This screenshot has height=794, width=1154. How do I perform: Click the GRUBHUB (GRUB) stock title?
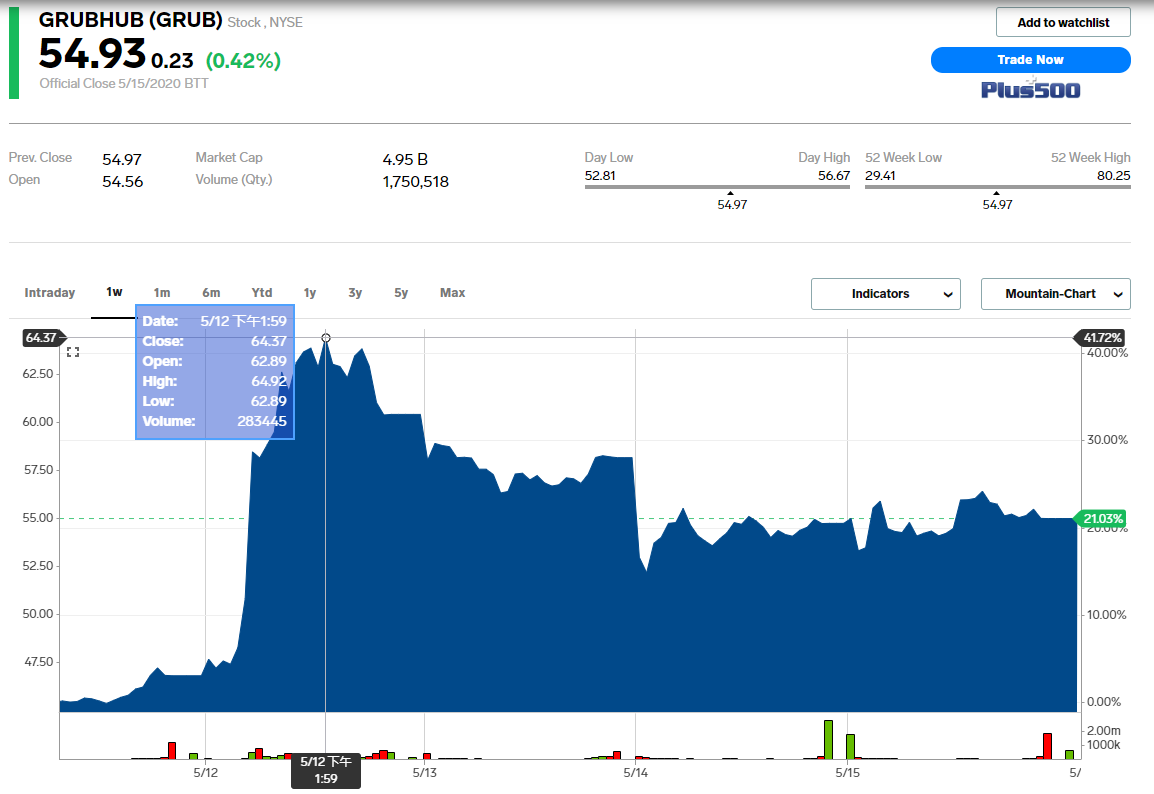point(130,20)
